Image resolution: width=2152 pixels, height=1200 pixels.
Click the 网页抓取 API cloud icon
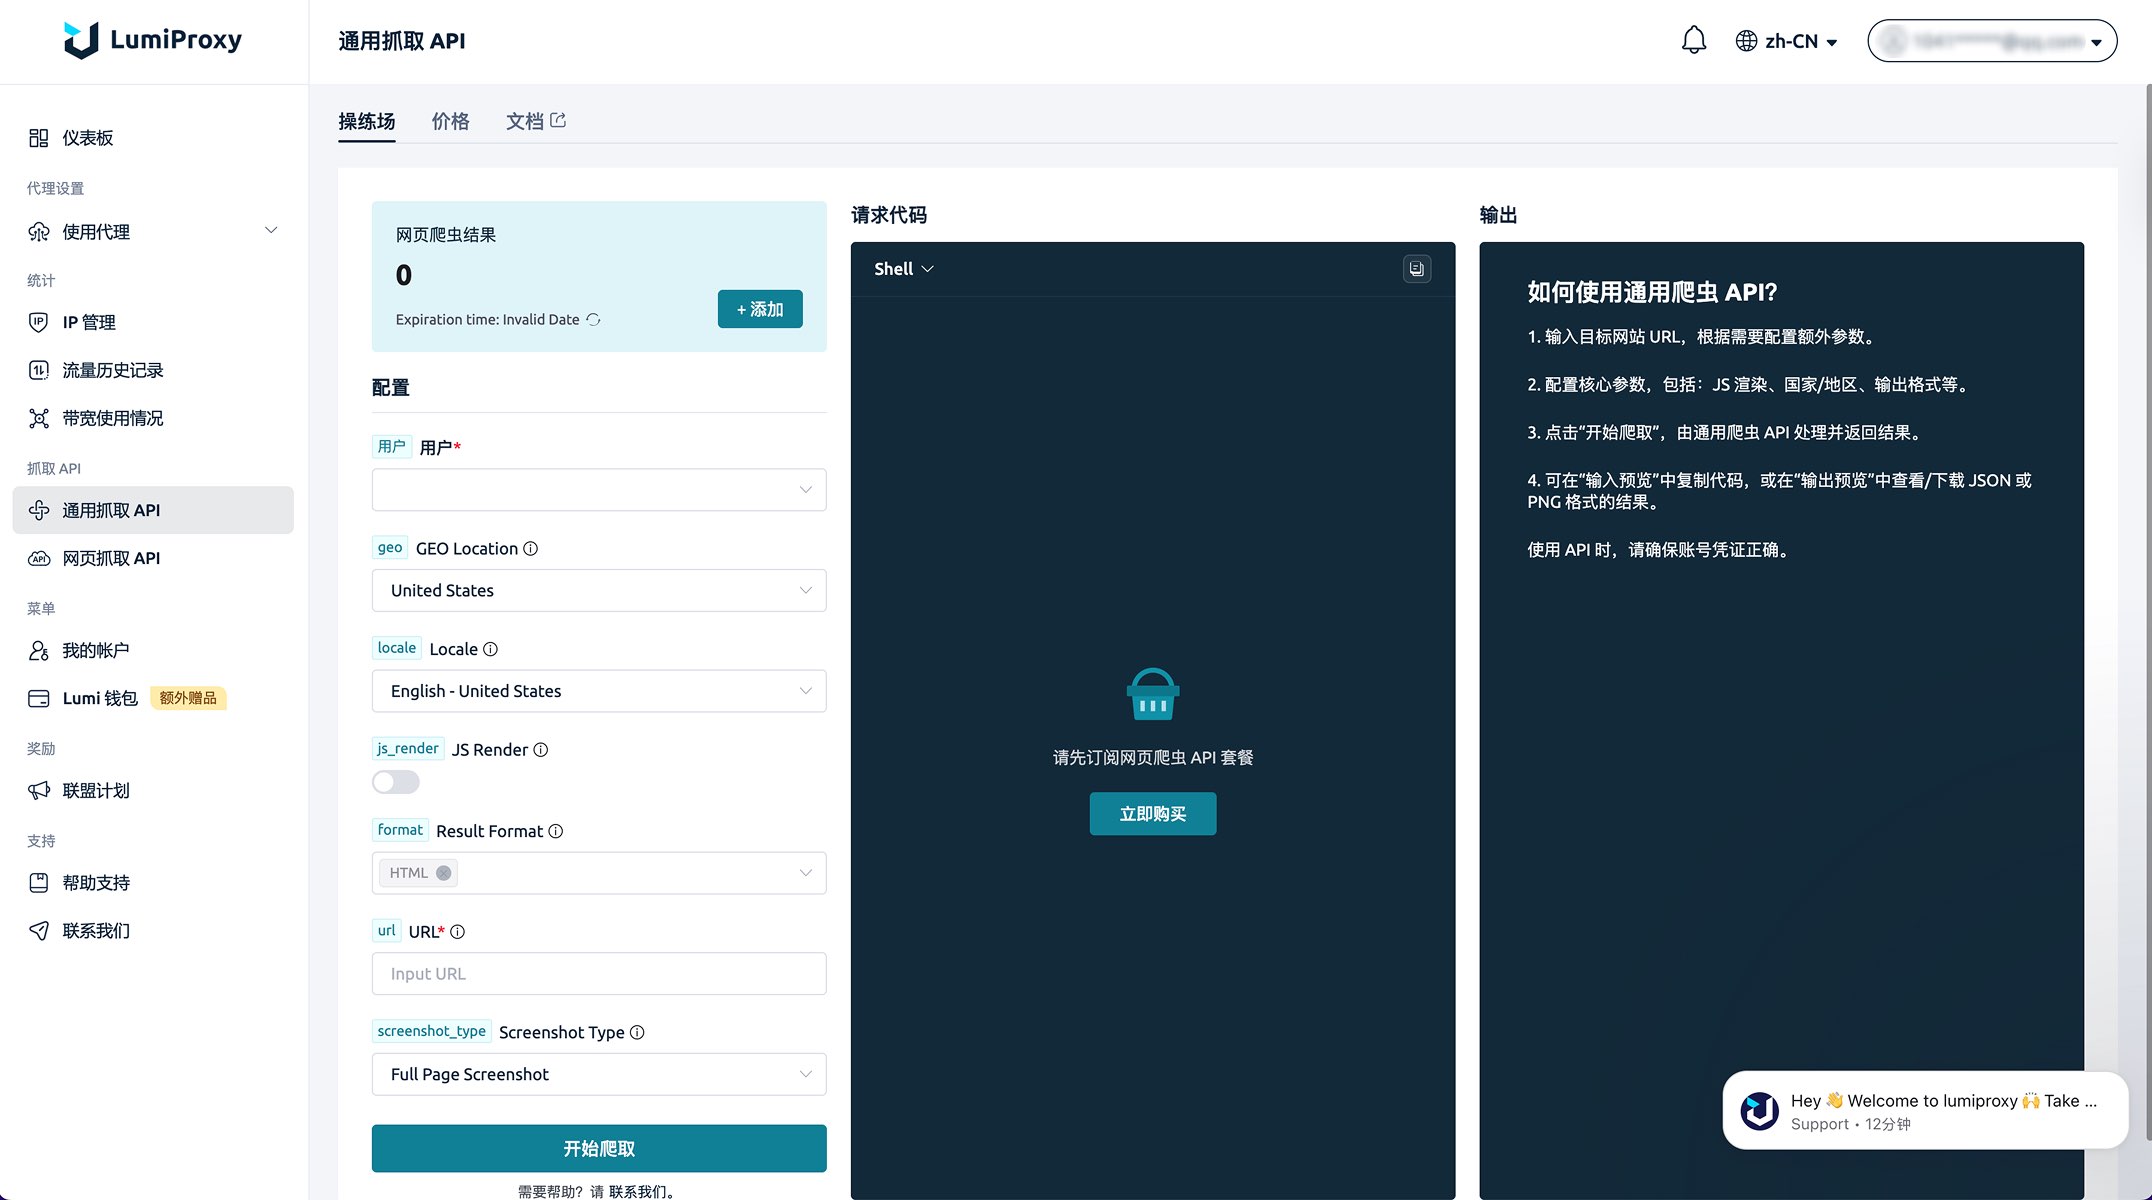tap(39, 558)
